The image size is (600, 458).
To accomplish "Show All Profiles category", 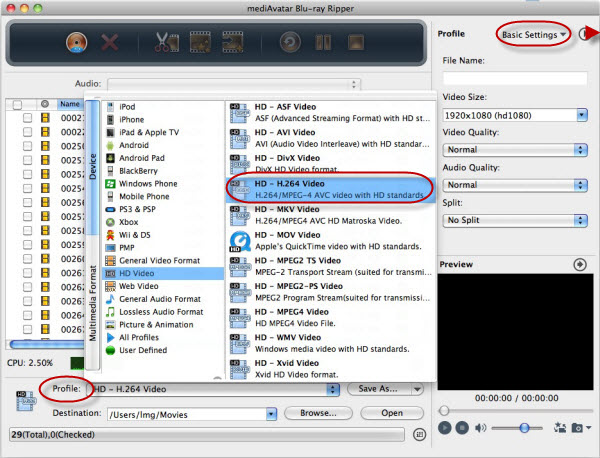I will pos(163,337).
